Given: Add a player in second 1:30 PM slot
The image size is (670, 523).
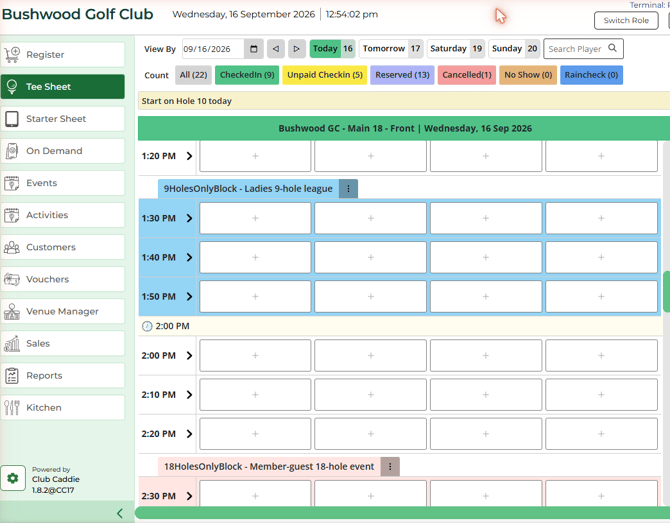Looking at the screenshot, I should click(370, 218).
